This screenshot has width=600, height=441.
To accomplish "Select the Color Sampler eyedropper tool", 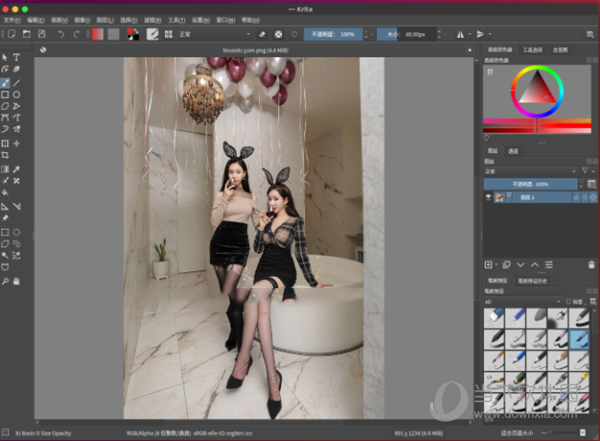I will tap(16, 169).
